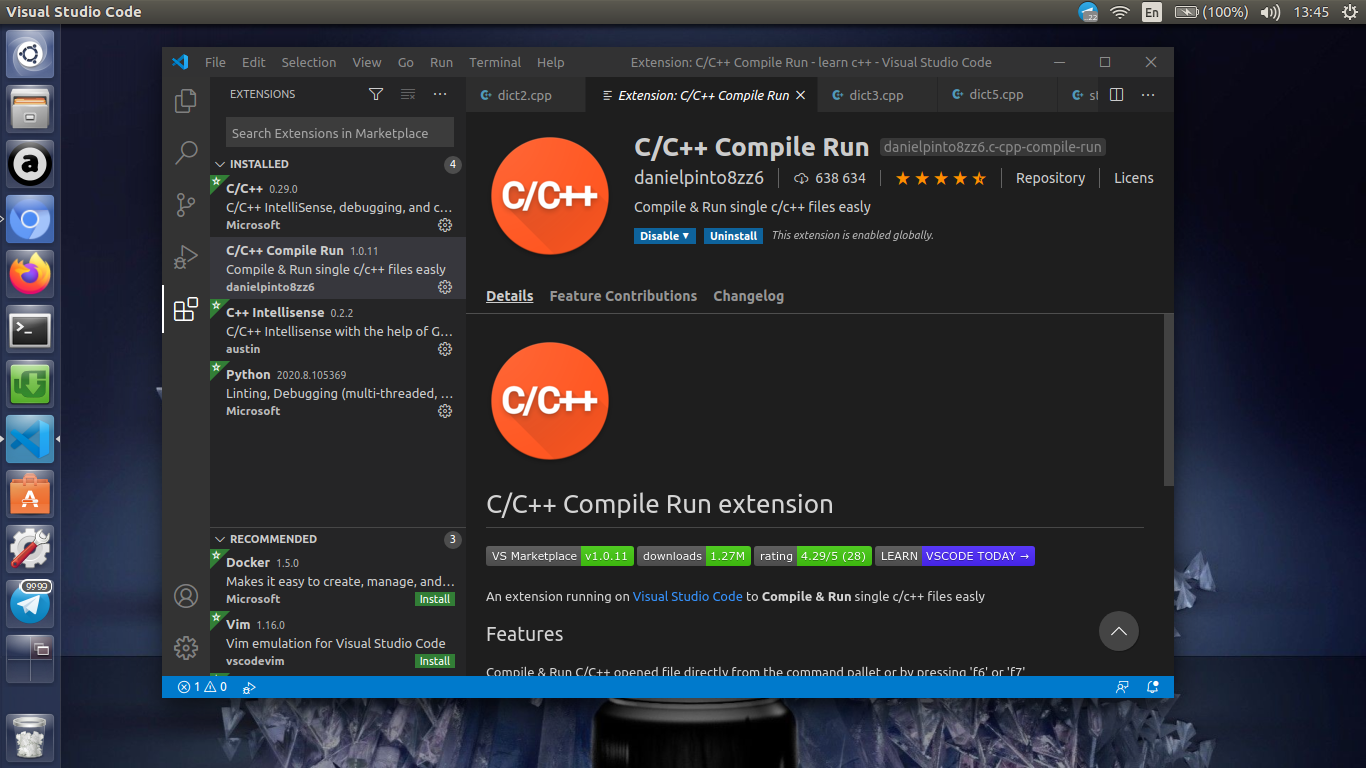
Task: Open the gear for C/C++ extension
Action: point(445,225)
